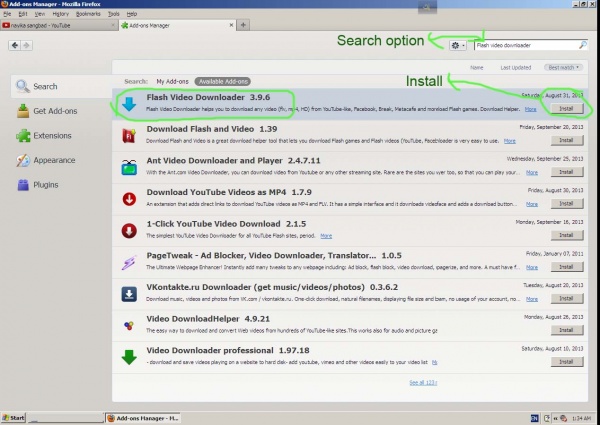Open the File menu

point(7,14)
